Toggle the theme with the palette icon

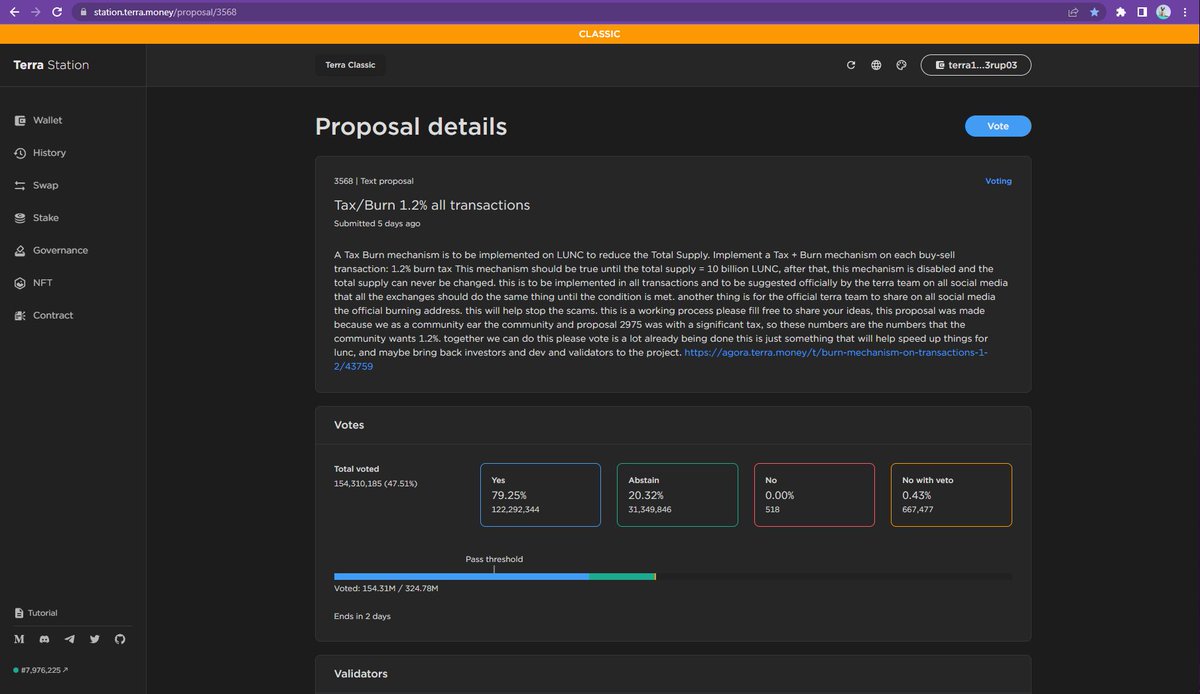(900, 64)
